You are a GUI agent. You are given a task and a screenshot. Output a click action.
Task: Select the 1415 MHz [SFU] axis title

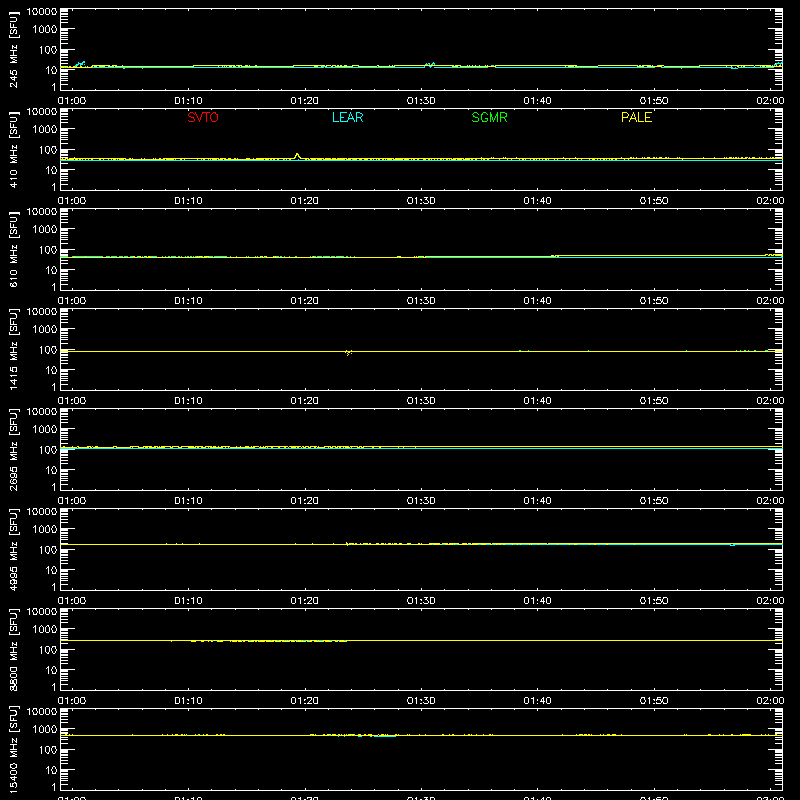pyautogui.click(x=13, y=350)
